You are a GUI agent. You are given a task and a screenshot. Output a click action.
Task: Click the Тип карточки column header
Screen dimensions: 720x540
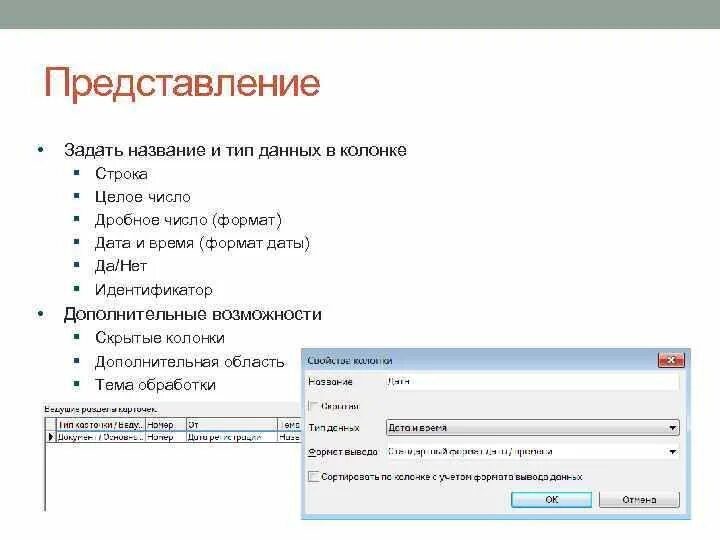point(101,425)
